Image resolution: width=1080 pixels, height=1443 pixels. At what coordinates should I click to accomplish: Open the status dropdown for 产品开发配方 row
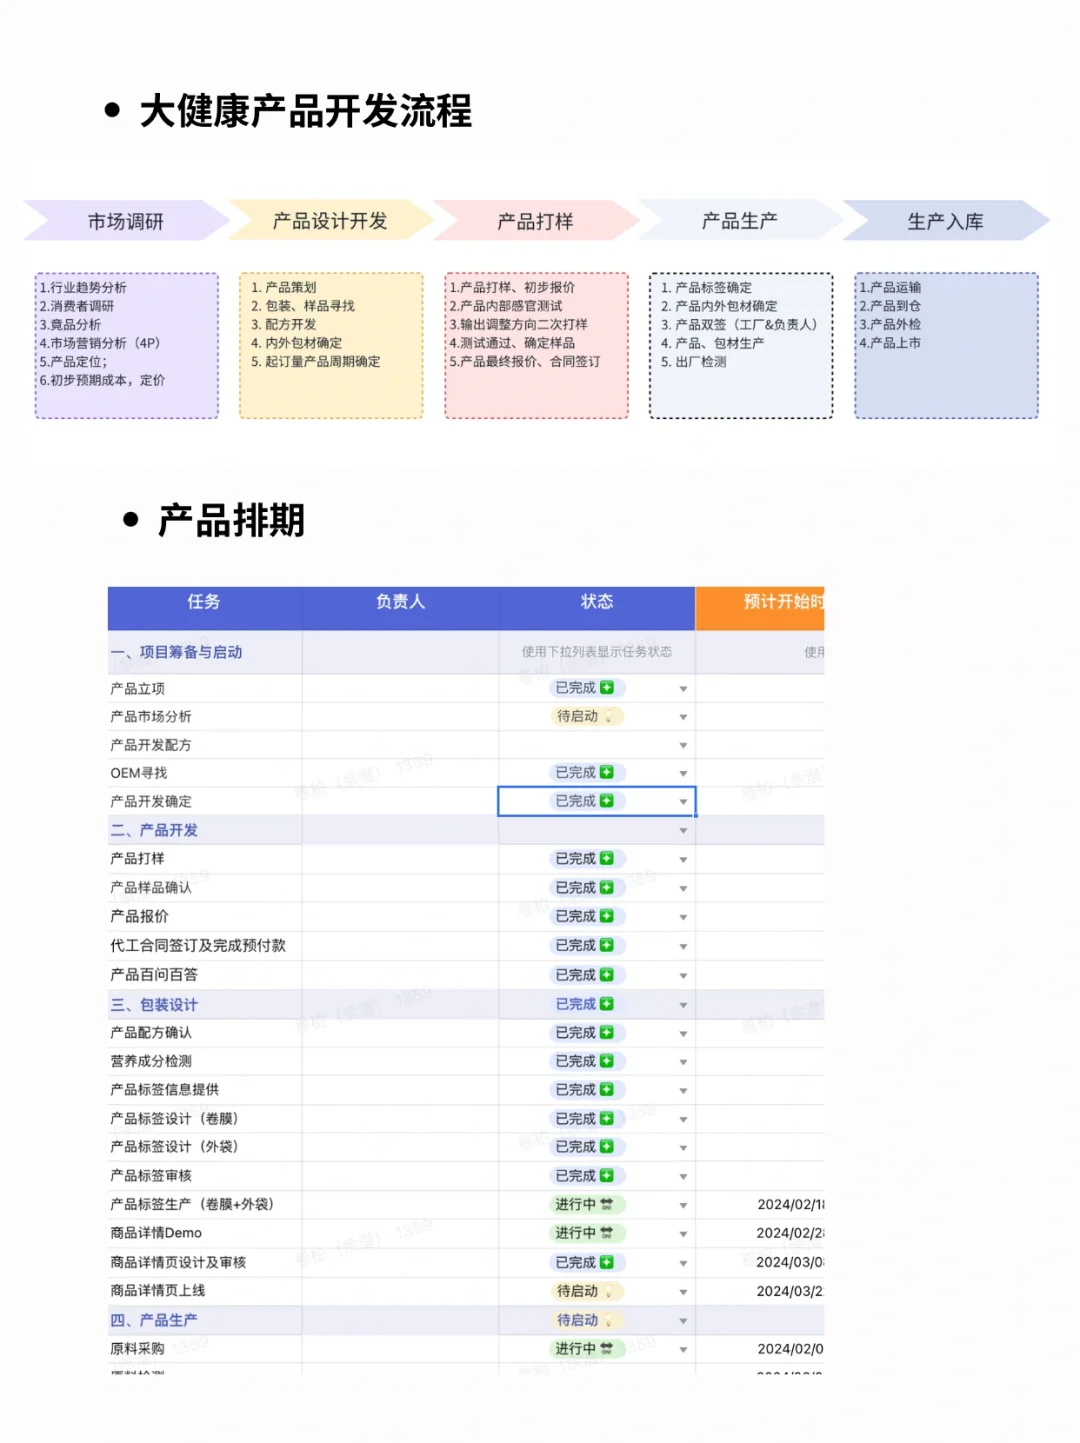[x=682, y=745]
